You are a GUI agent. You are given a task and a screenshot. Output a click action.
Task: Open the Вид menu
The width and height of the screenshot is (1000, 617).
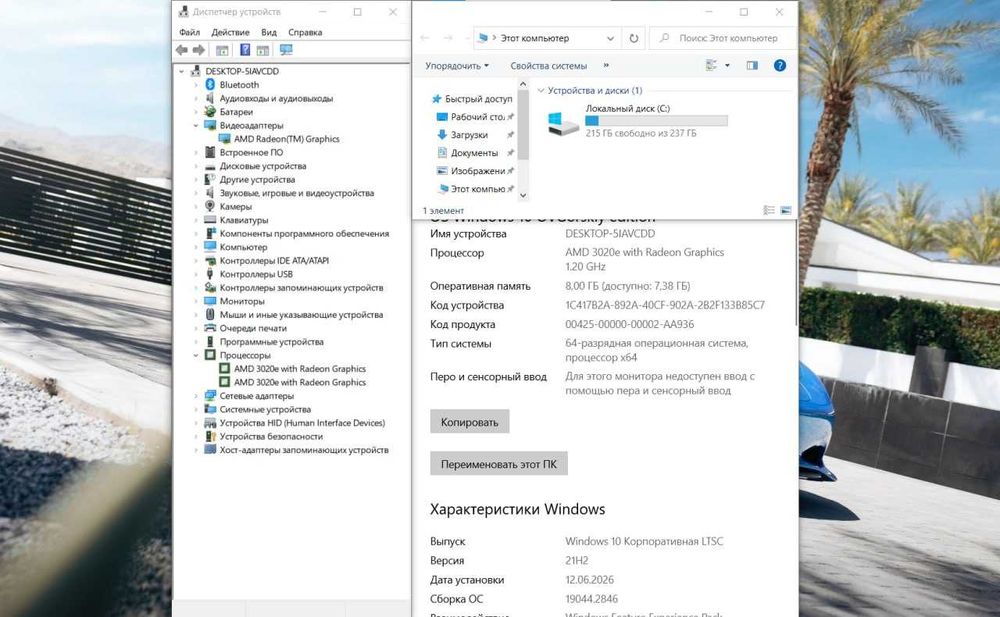point(268,32)
